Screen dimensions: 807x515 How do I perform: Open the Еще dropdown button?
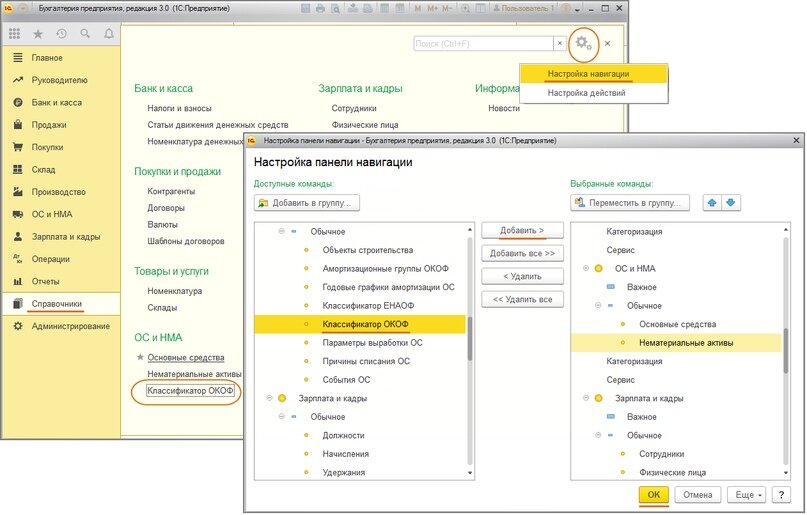click(x=747, y=495)
